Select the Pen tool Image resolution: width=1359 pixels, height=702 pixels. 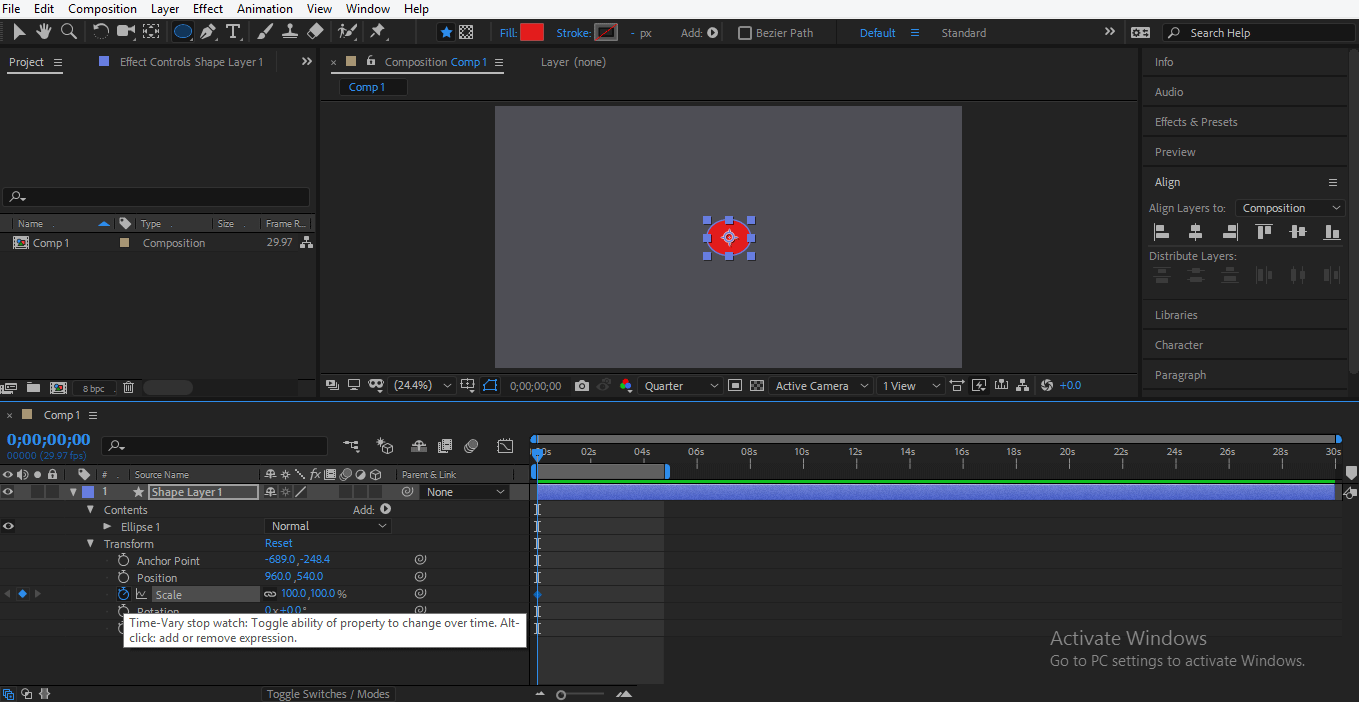[x=208, y=32]
